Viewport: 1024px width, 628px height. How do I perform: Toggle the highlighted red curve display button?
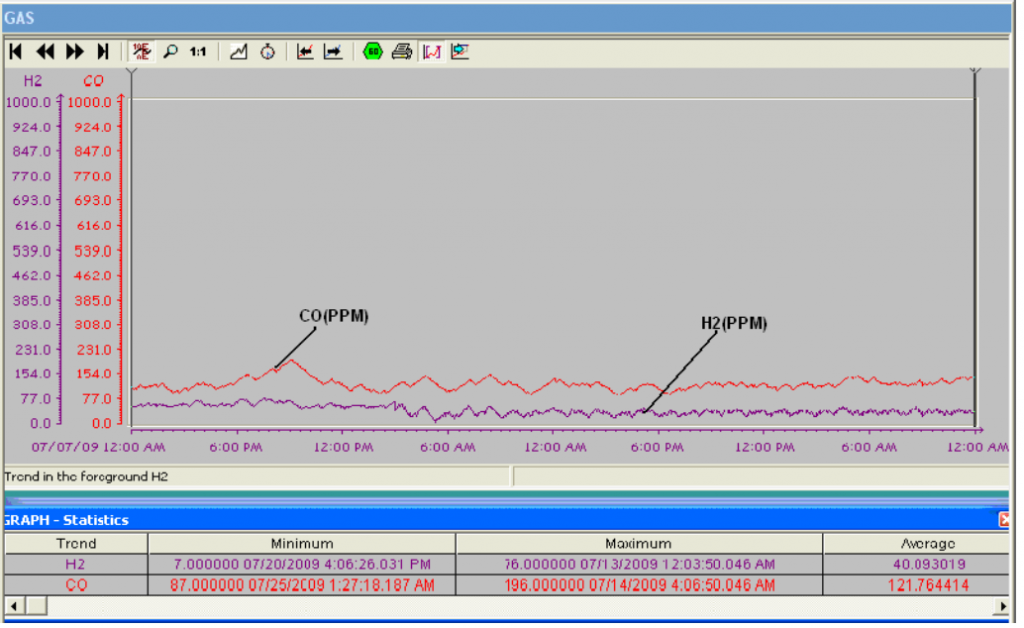(432, 52)
